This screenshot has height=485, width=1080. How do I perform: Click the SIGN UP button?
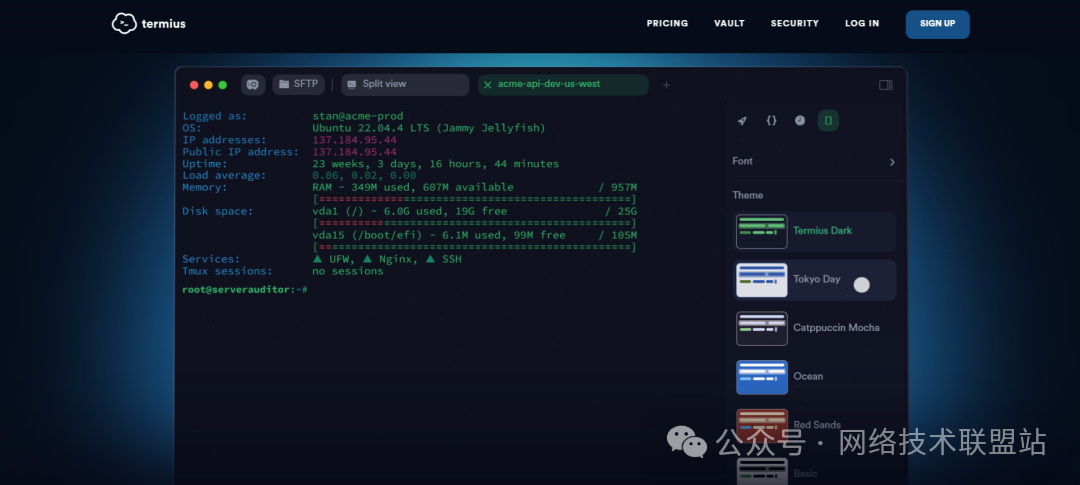937,24
